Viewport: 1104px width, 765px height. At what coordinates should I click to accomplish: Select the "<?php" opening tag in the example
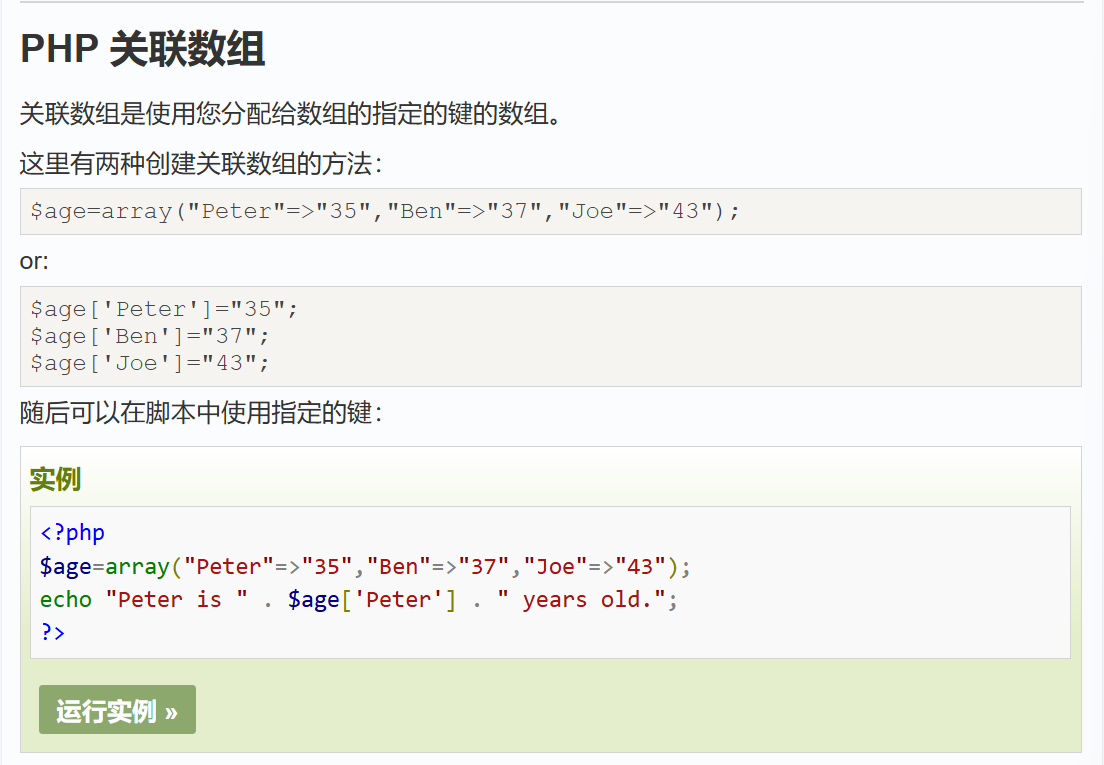click(70, 532)
